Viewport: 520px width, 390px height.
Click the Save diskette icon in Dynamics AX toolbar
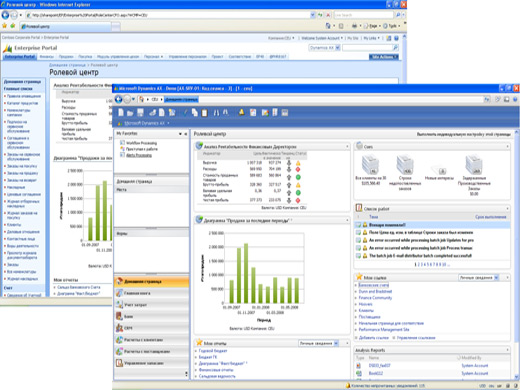pos(140,112)
